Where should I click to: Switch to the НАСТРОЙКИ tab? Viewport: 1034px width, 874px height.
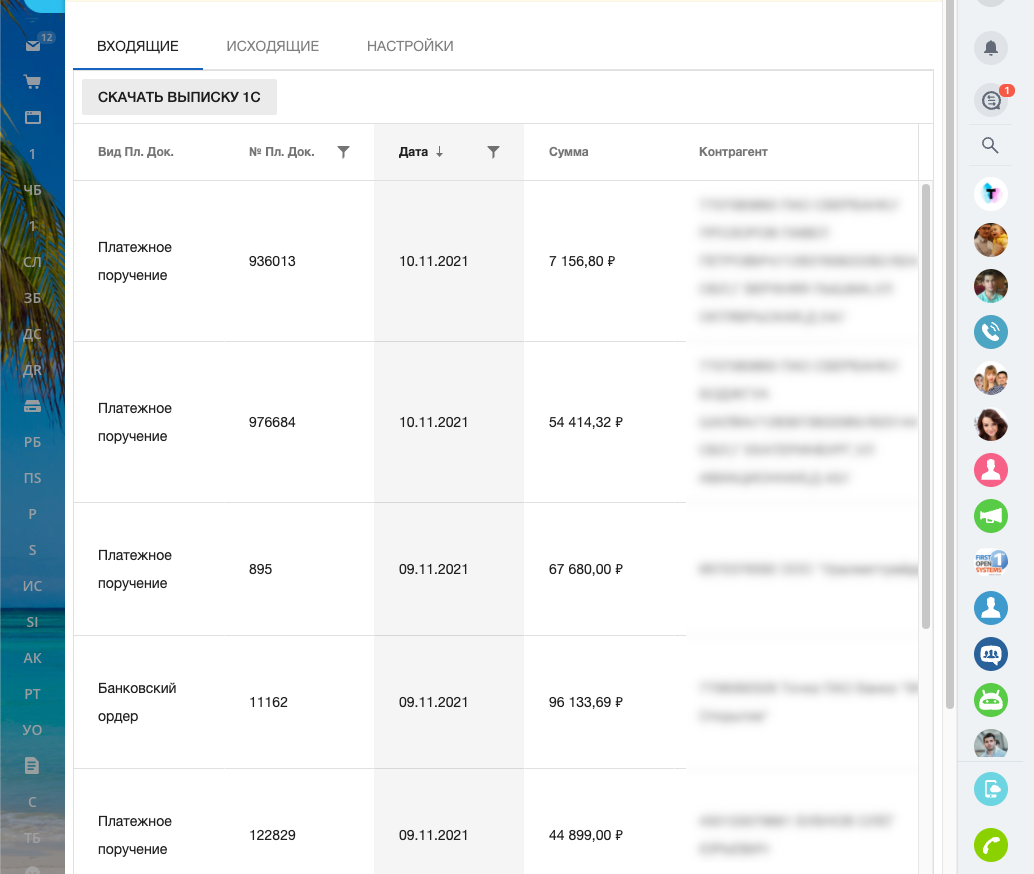[410, 46]
